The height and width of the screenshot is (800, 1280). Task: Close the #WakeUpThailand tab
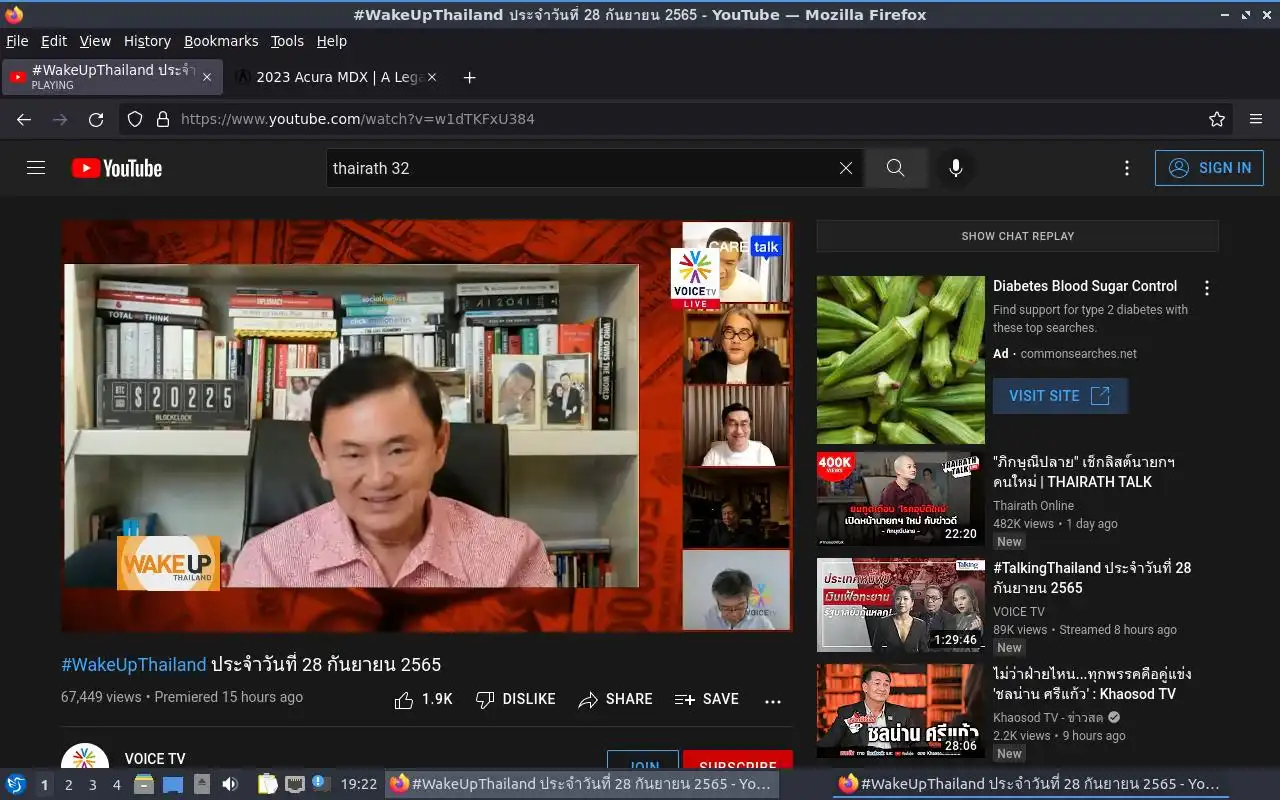pos(207,77)
